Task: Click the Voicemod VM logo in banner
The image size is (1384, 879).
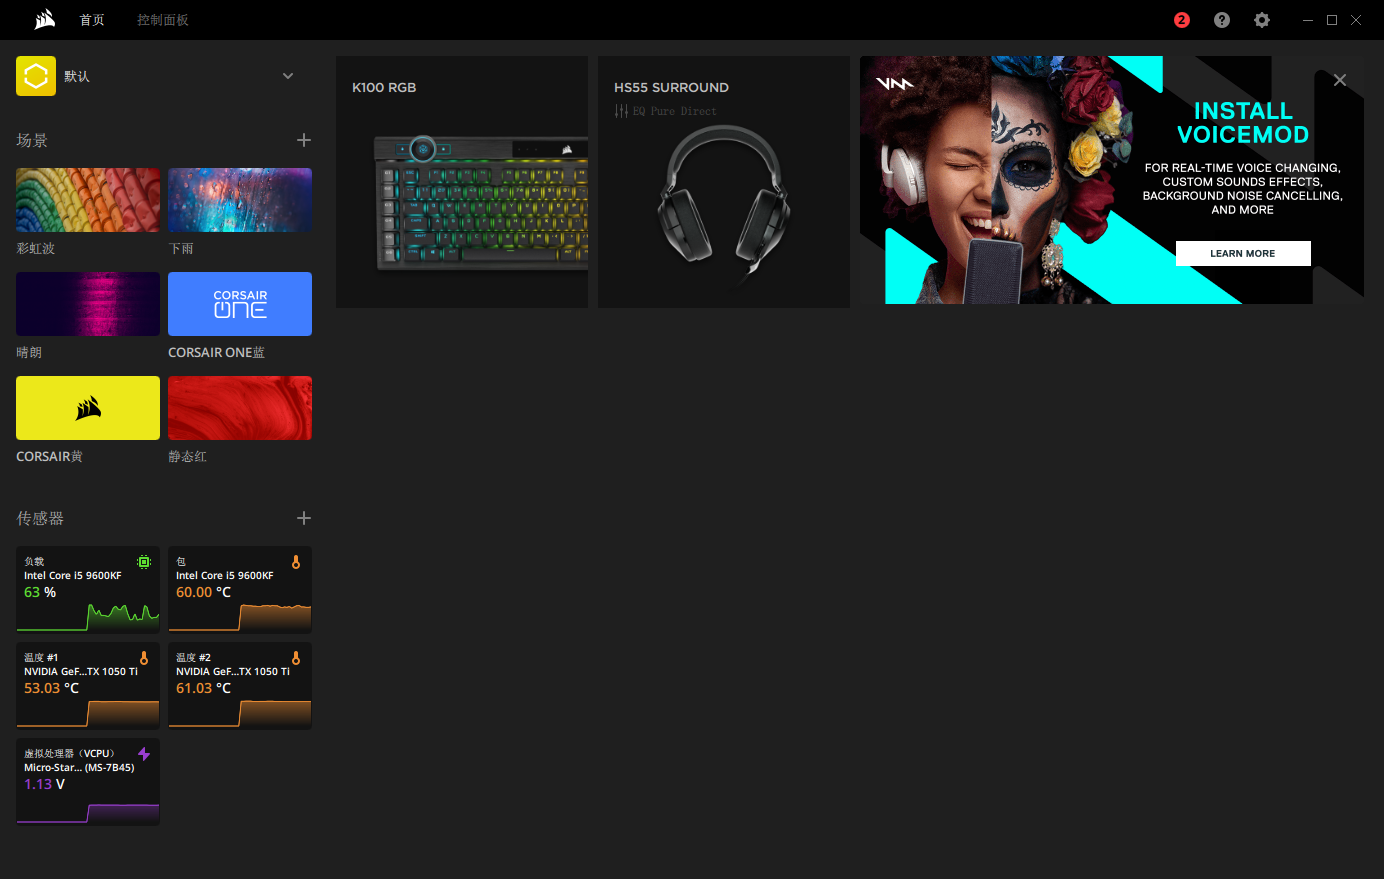Action: click(x=894, y=84)
